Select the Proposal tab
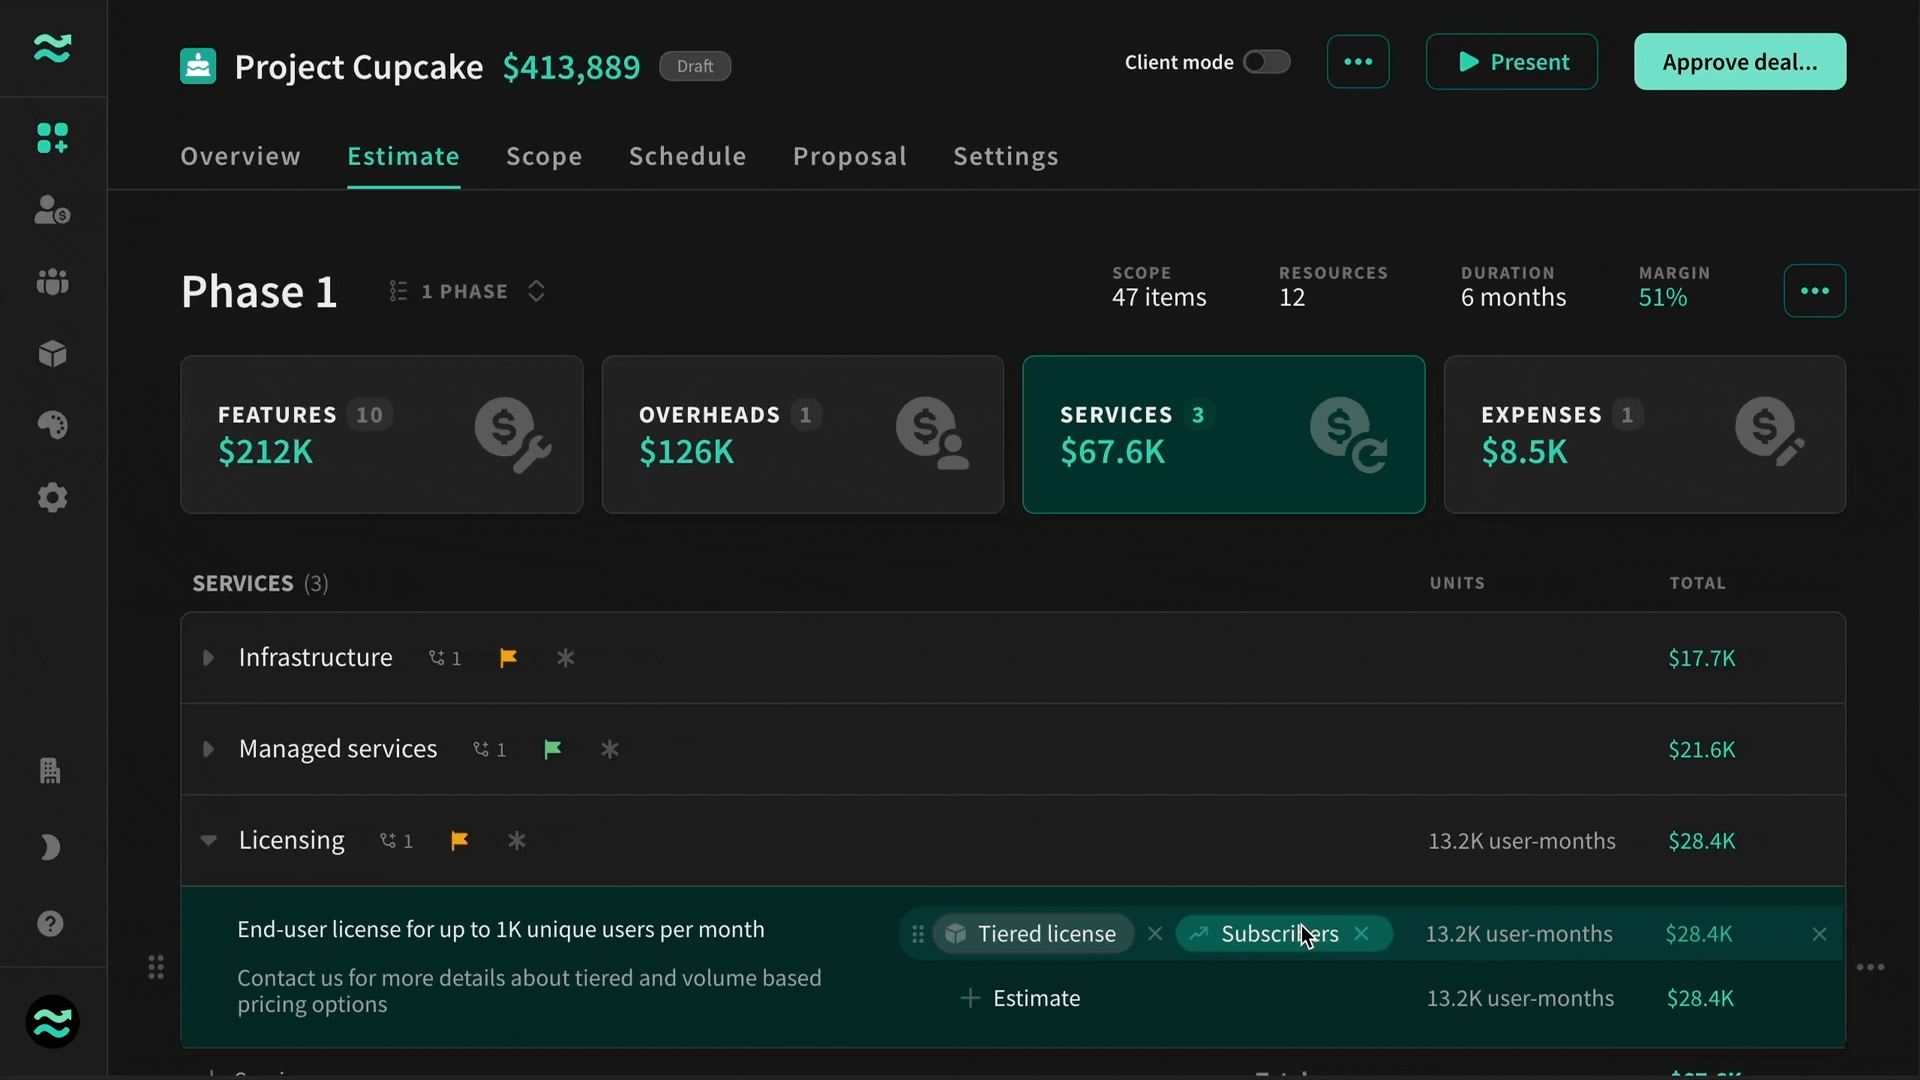The height and width of the screenshot is (1080, 1920). tap(848, 158)
